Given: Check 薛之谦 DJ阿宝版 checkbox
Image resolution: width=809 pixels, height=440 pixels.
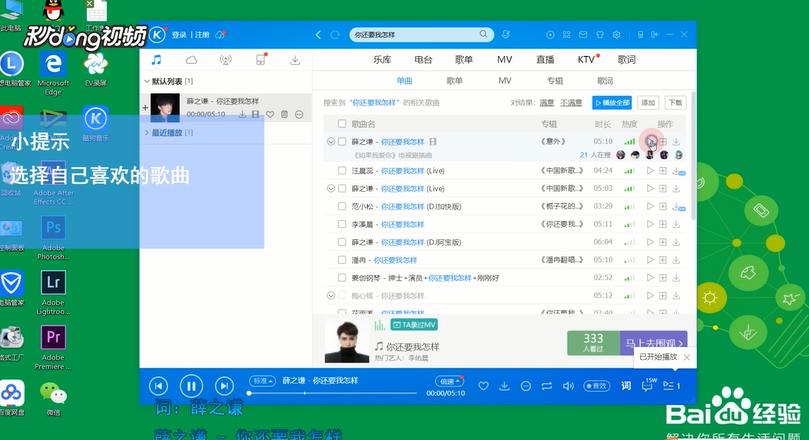Looking at the screenshot, I should (x=342, y=242).
